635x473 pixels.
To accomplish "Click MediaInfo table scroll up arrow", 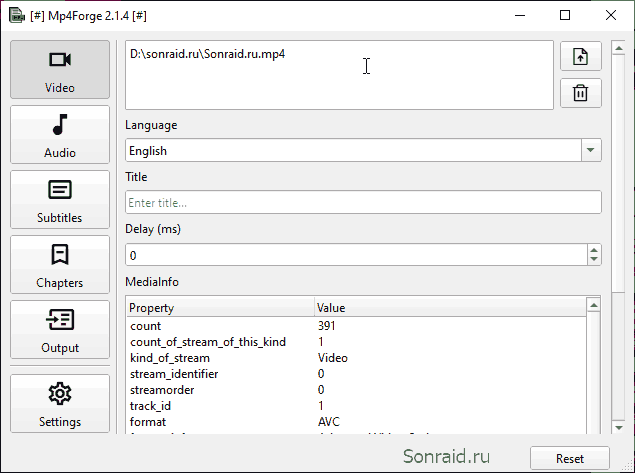I will click(594, 305).
